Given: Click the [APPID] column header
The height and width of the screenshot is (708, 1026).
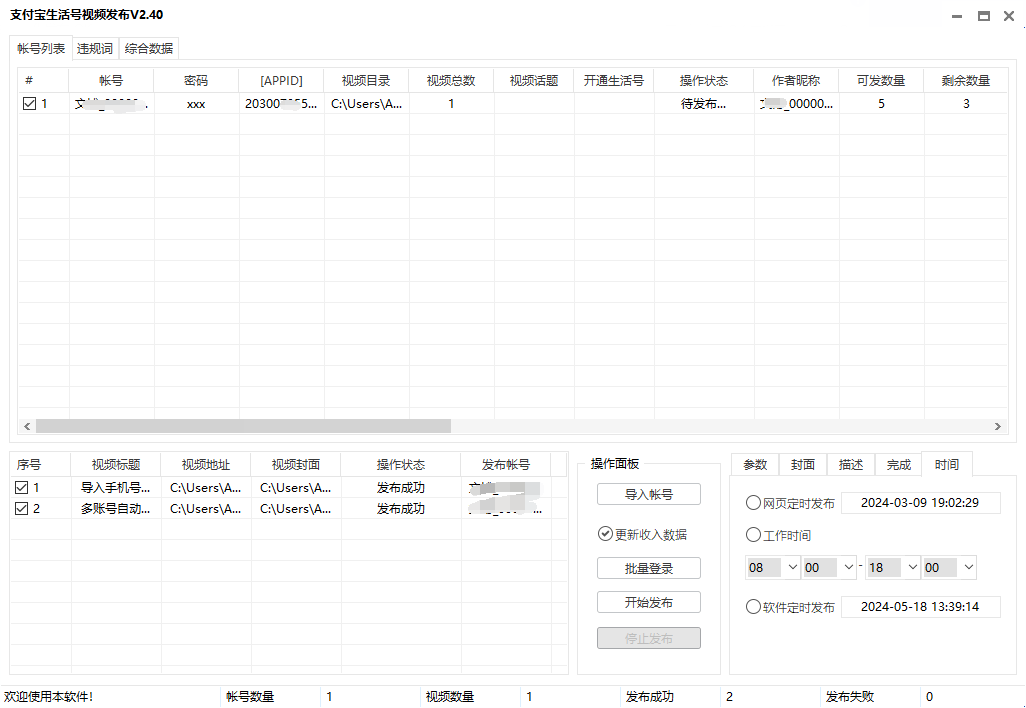Looking at the screenshot, I should [x=281, y=80].
